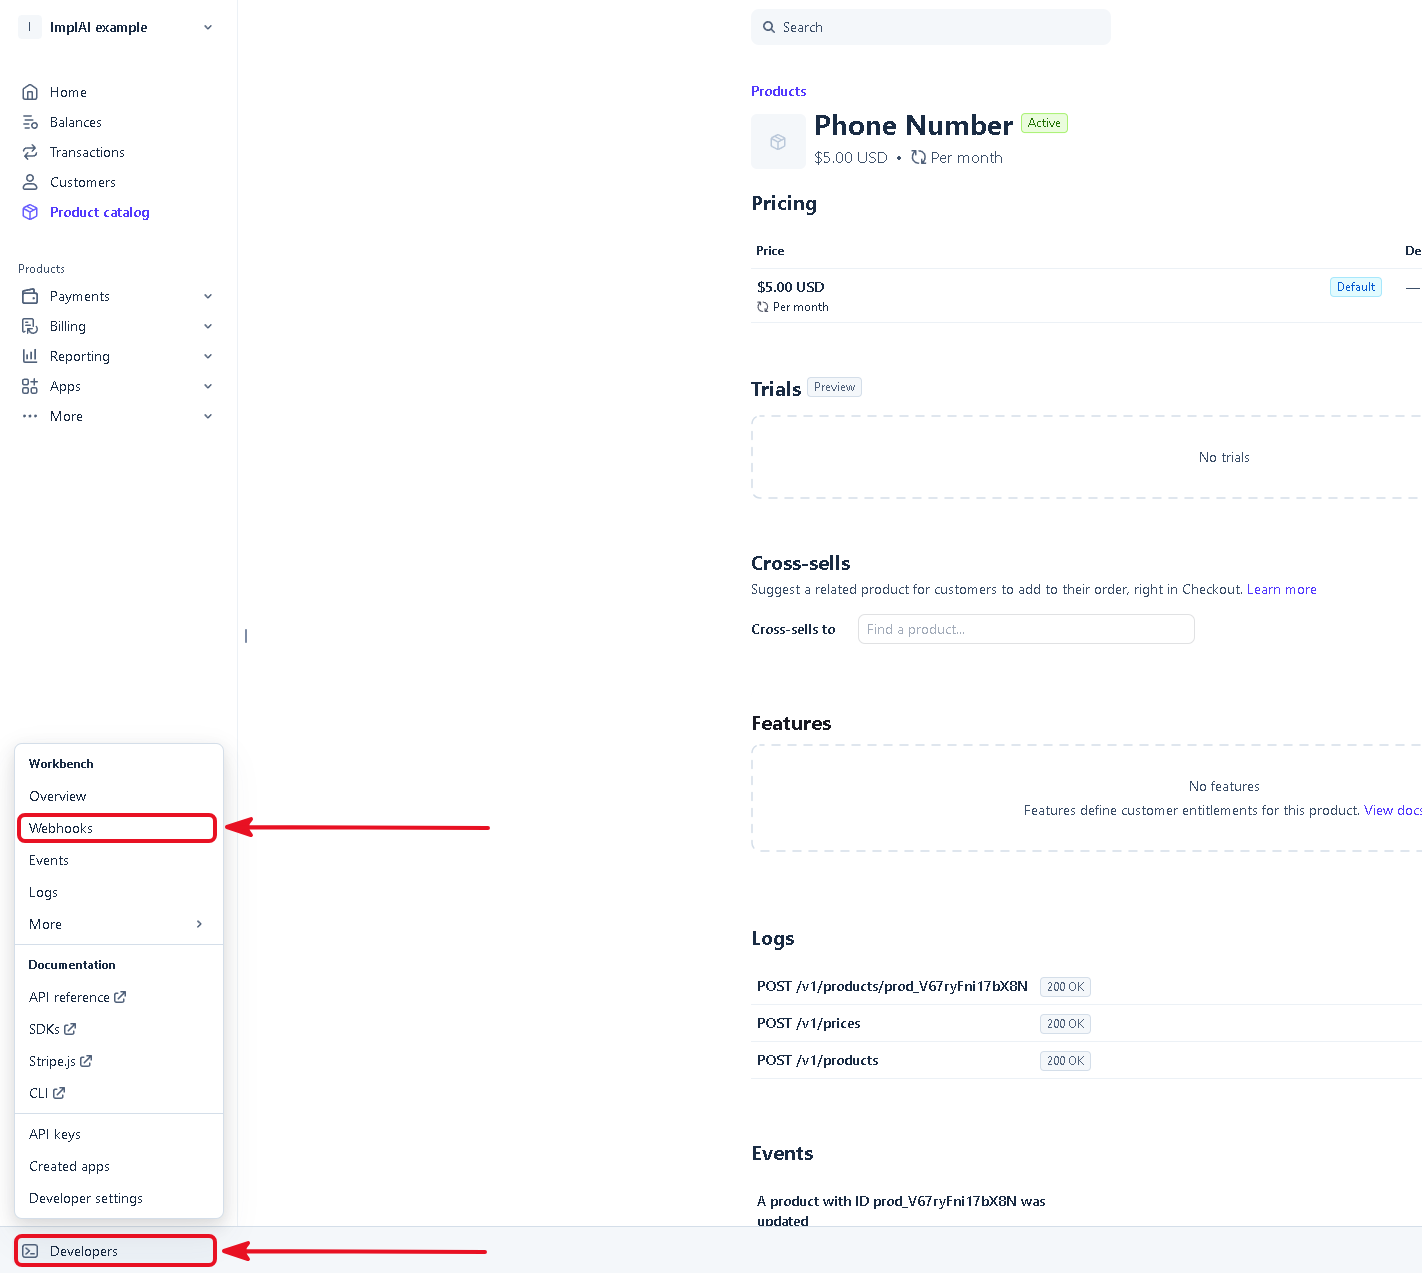
Task: Open Stripe.js external link icon
Action: [86, 1061]
